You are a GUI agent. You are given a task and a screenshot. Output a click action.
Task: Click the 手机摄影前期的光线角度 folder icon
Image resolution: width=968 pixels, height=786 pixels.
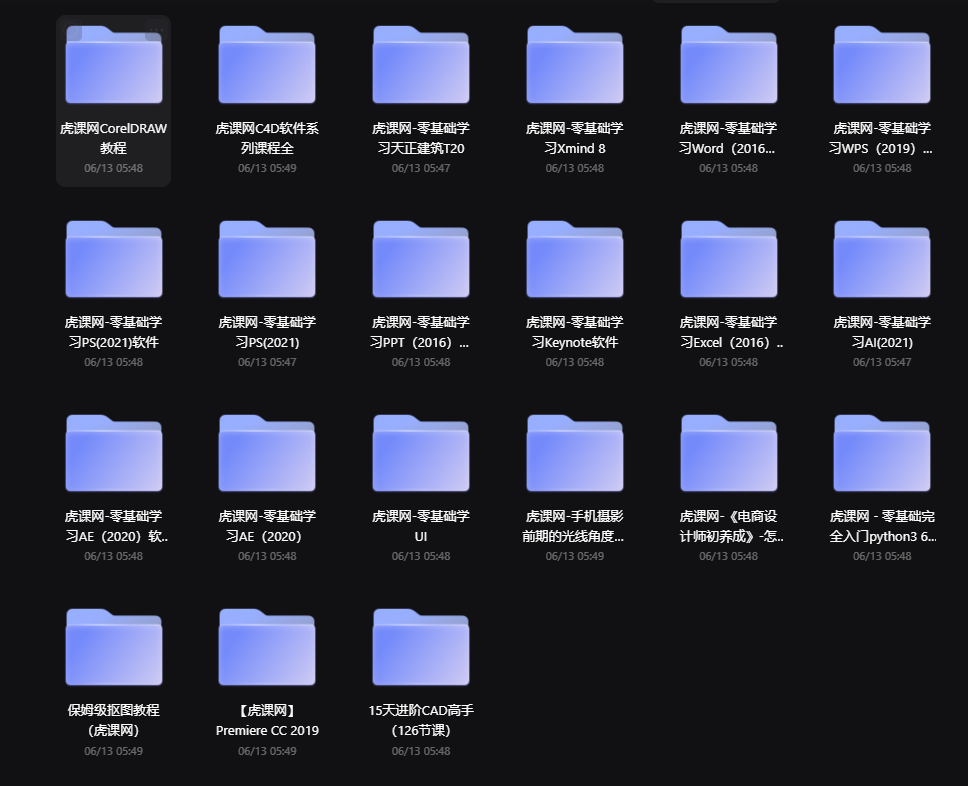(575, 453)
